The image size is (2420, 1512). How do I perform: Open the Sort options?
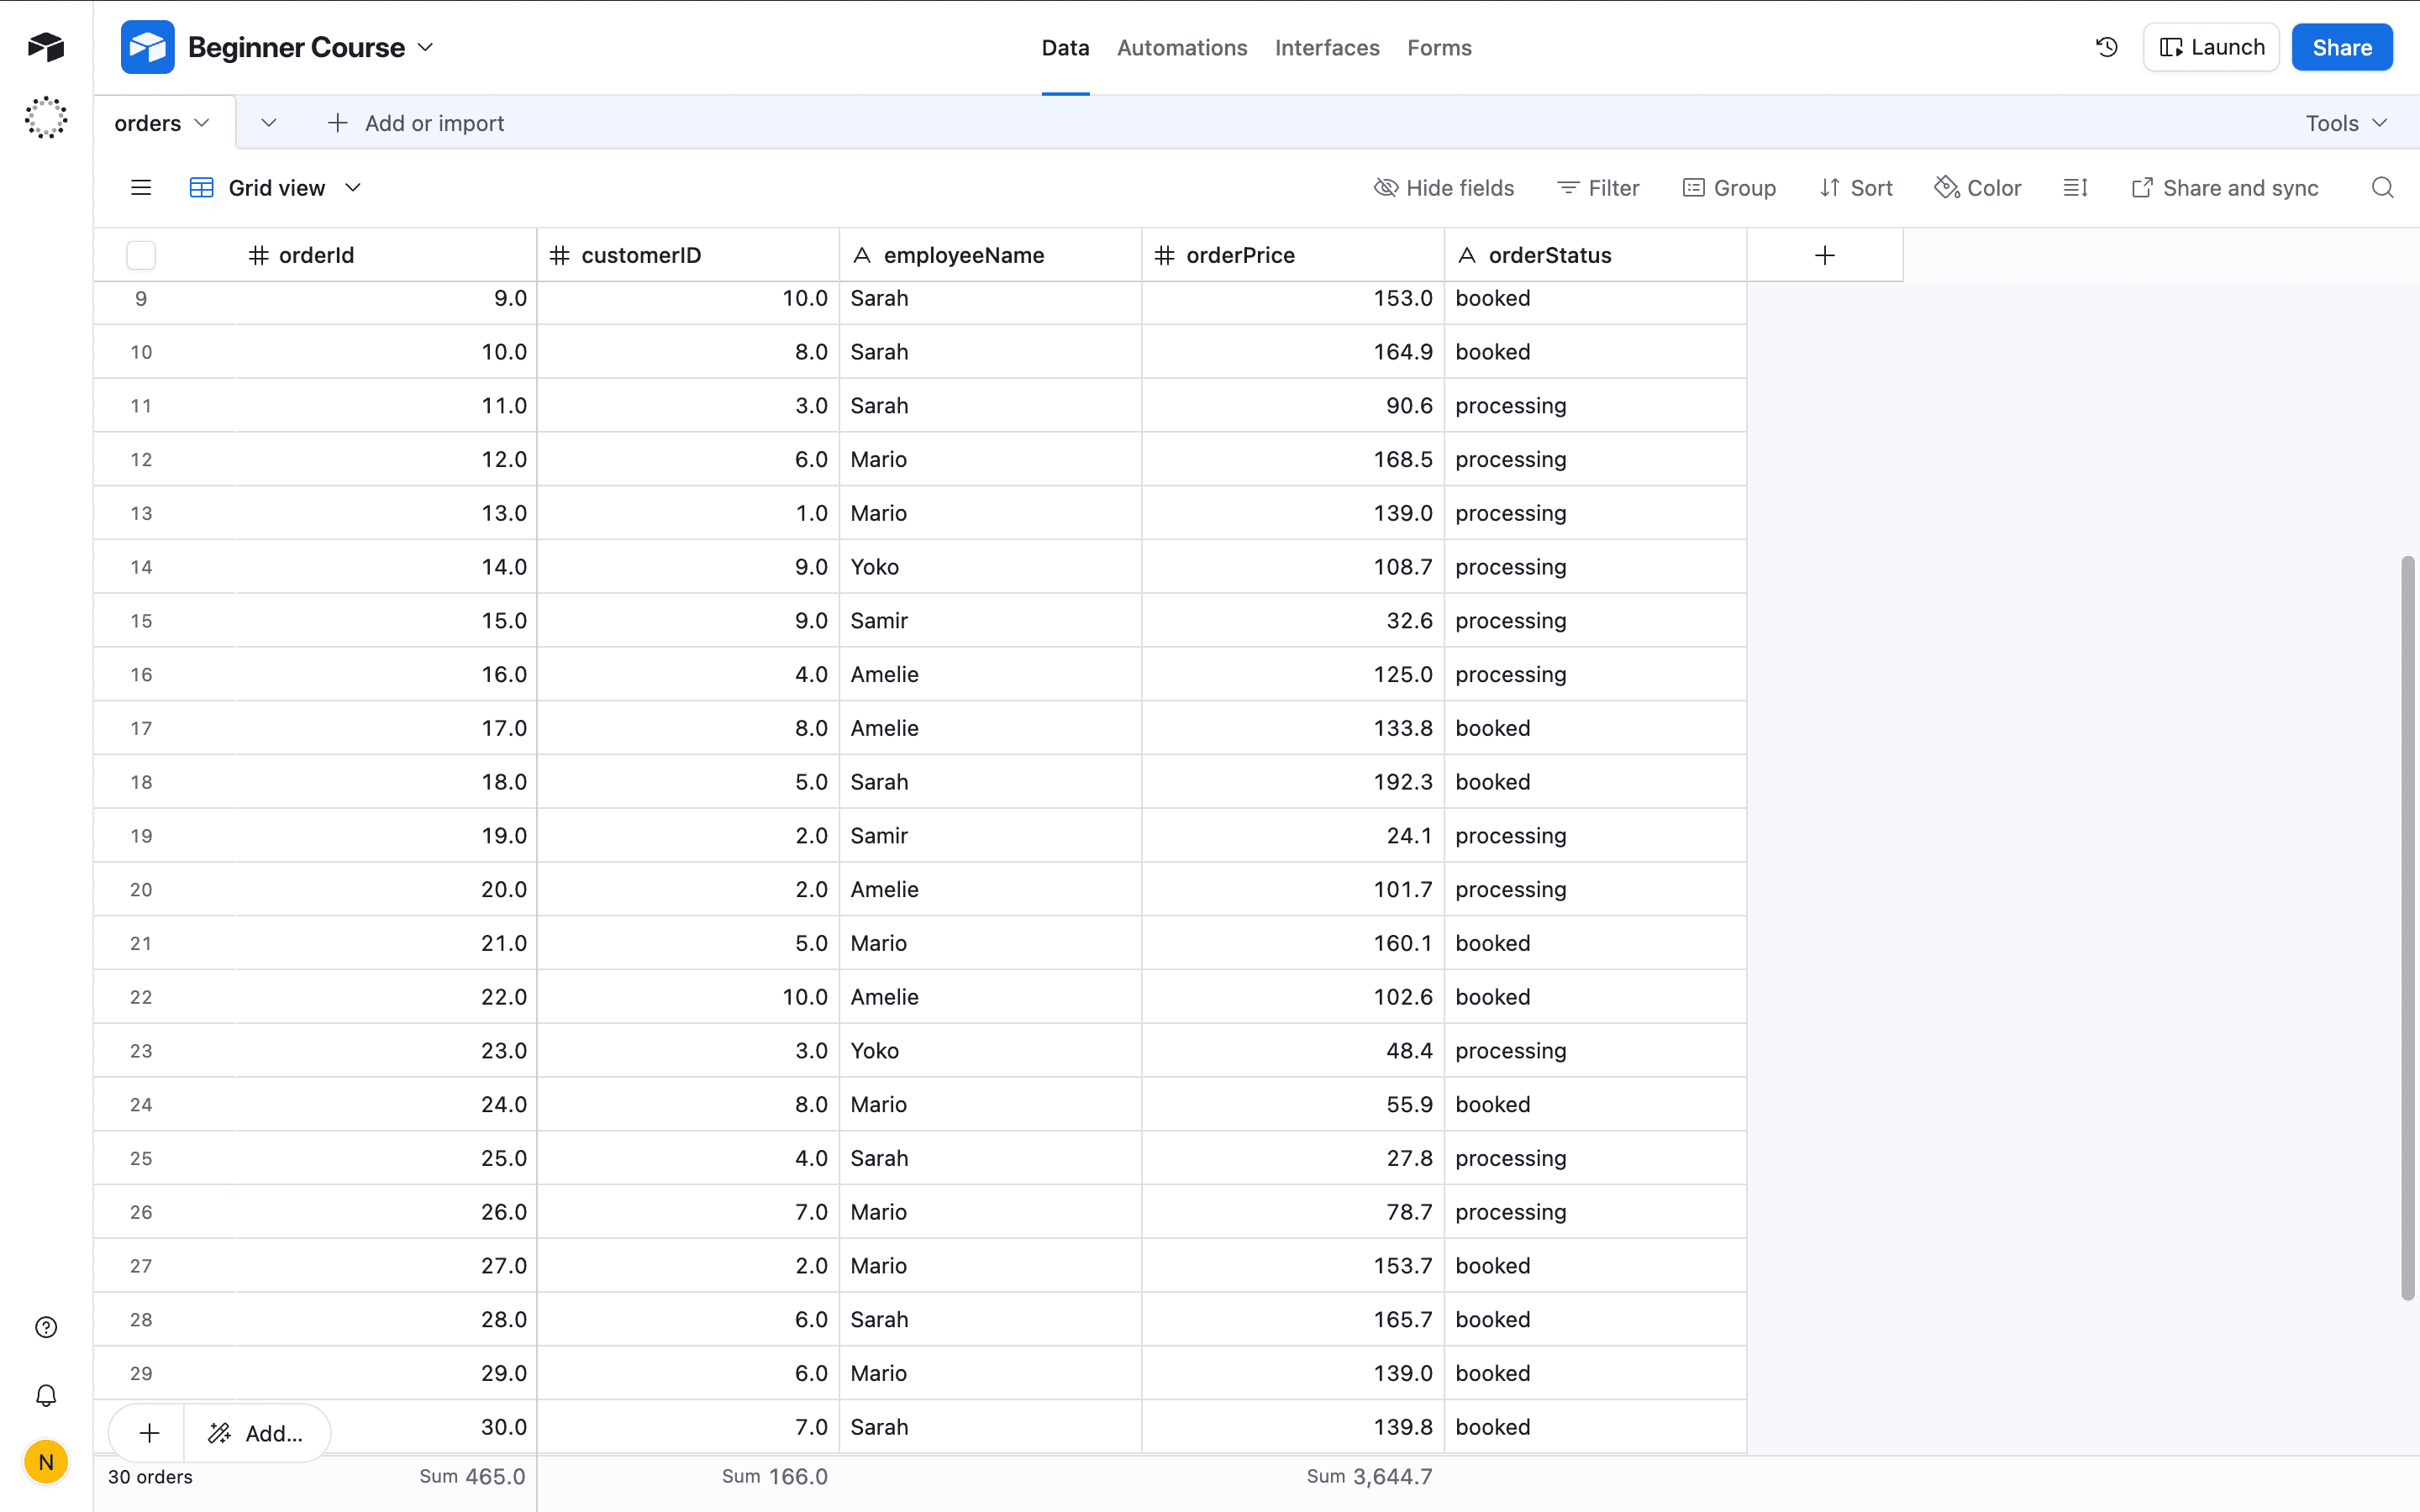click(x=1856, y=188)
